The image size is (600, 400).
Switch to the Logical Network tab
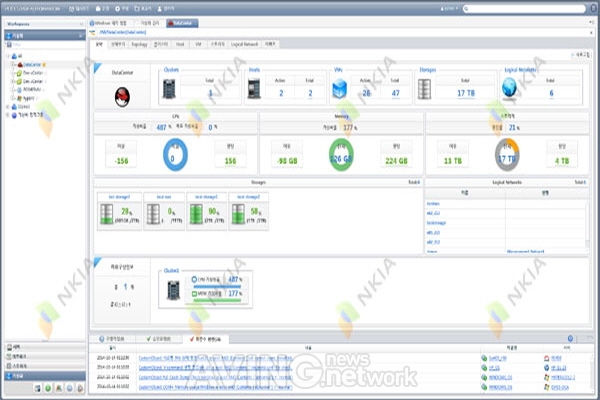tap(245, 44)
